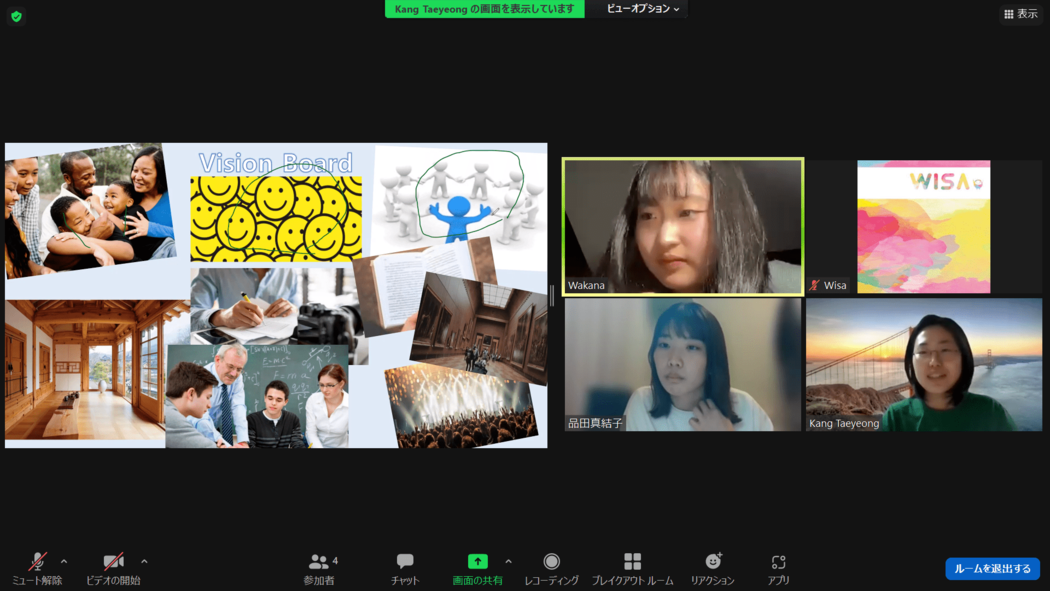Screen dimensions: 1050x591
Task: Select the muted Wisa participant tile
Action: (923, 226)
